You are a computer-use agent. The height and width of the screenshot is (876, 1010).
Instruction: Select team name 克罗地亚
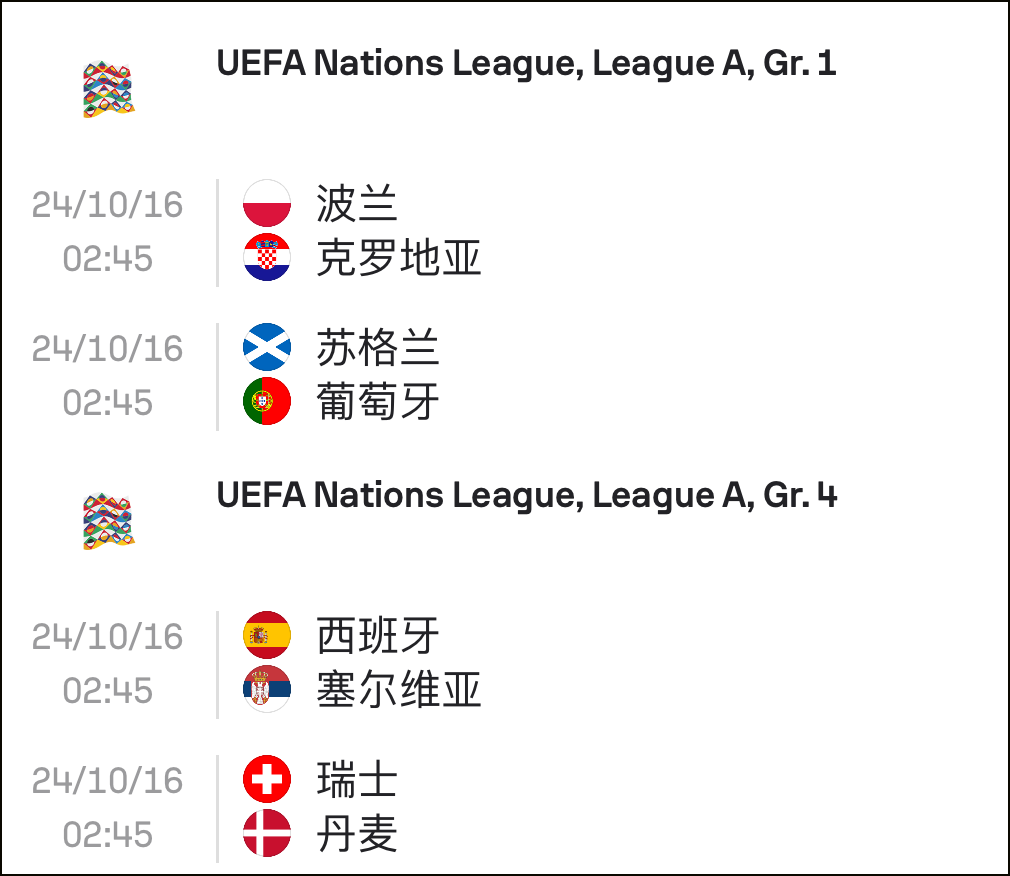[399, 258]
